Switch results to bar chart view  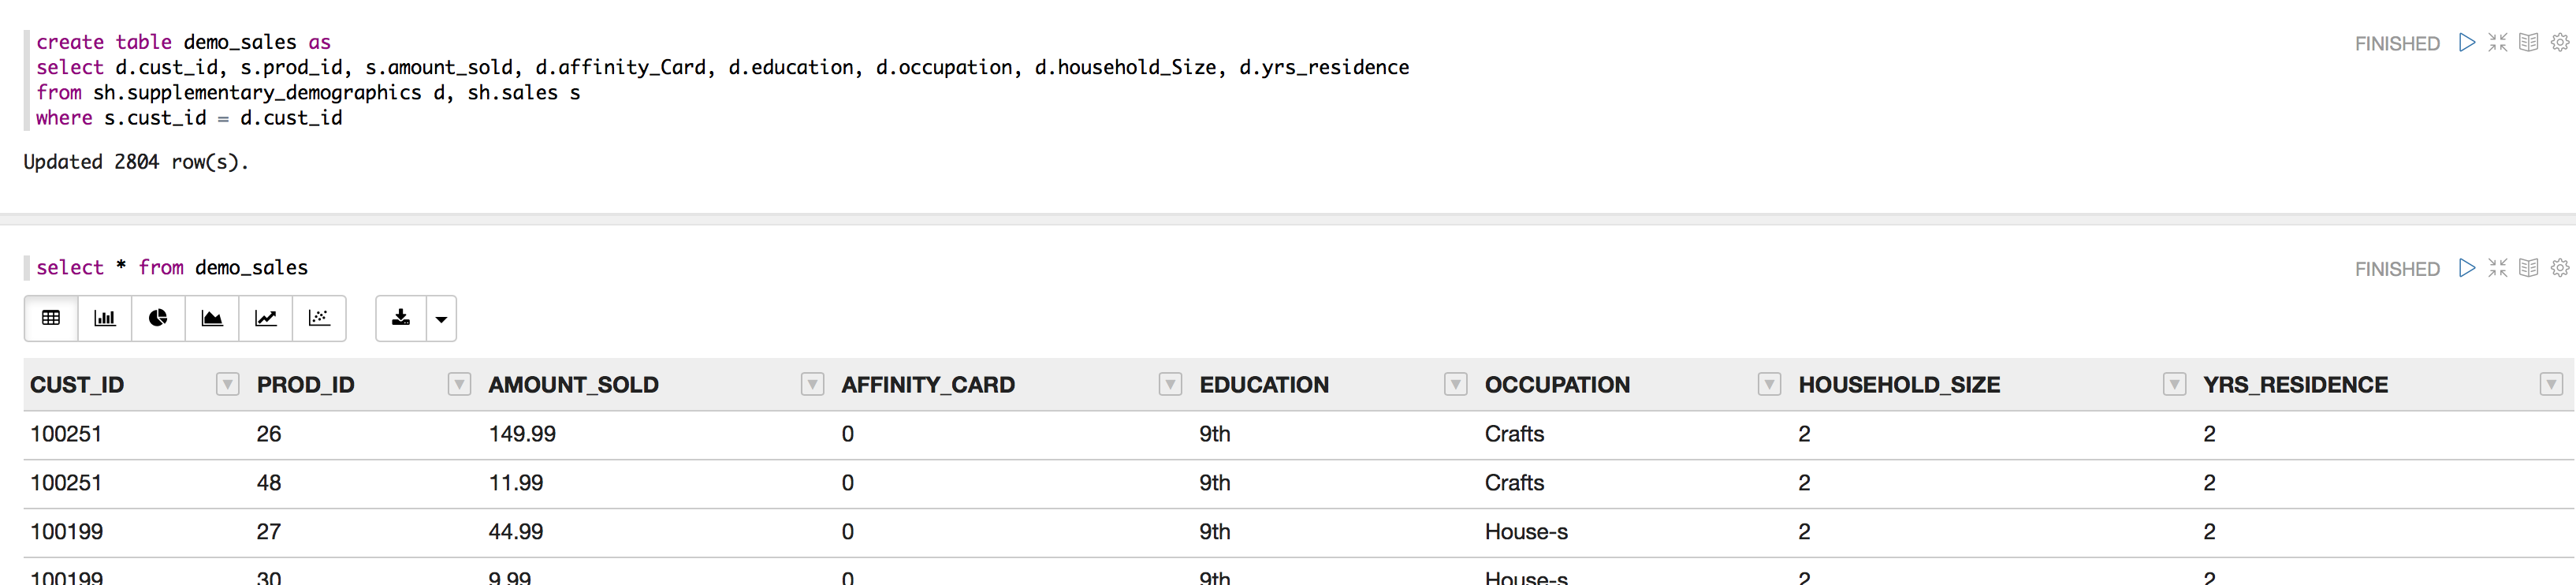(104, 318)
